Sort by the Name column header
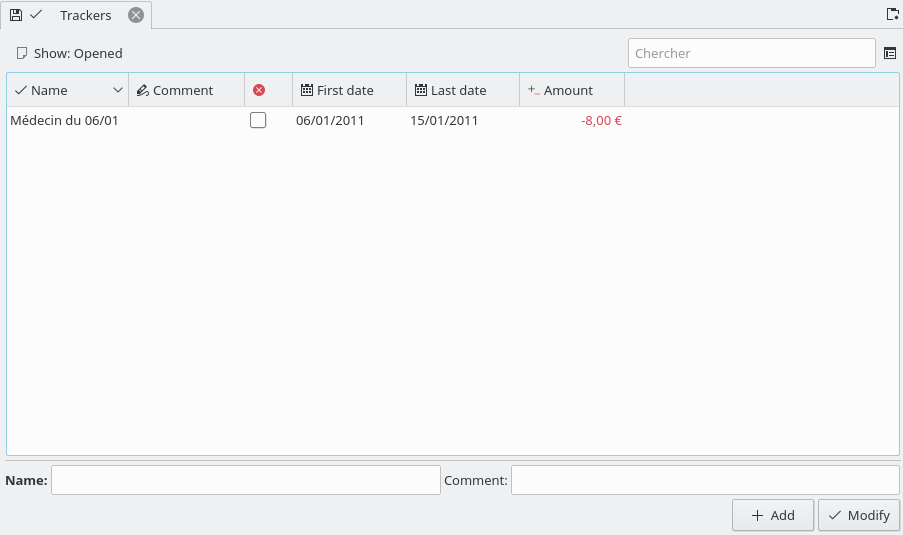The image size is (903, 535). (x=67, y=90)
